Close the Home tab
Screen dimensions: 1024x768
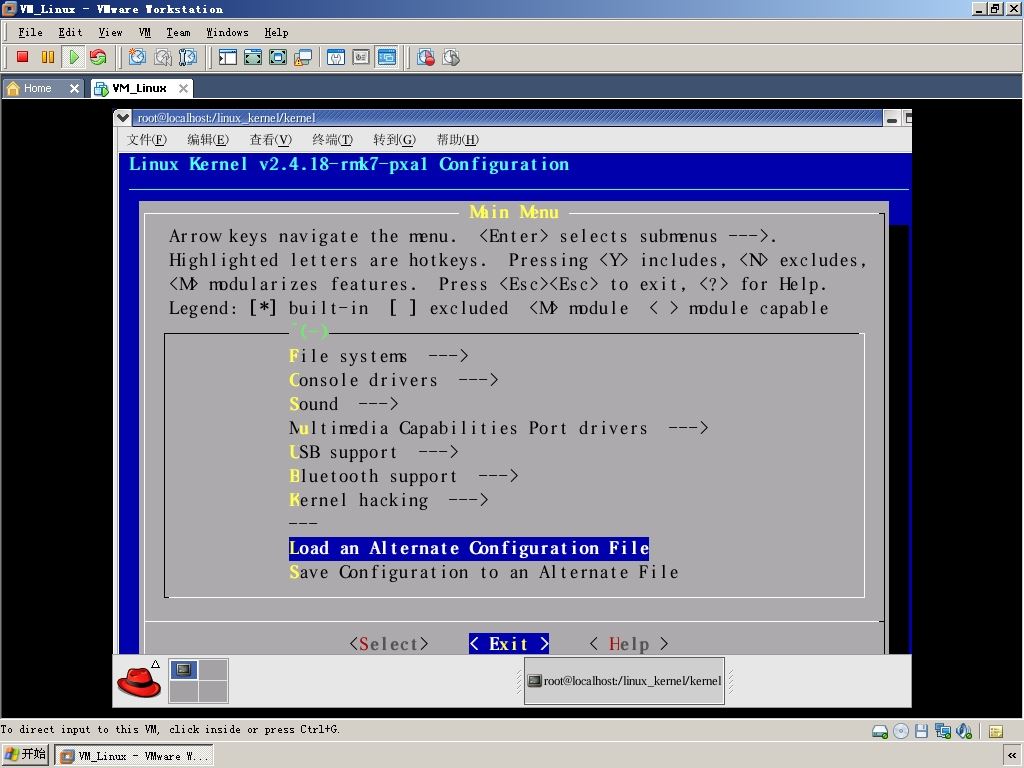point(74,88)
